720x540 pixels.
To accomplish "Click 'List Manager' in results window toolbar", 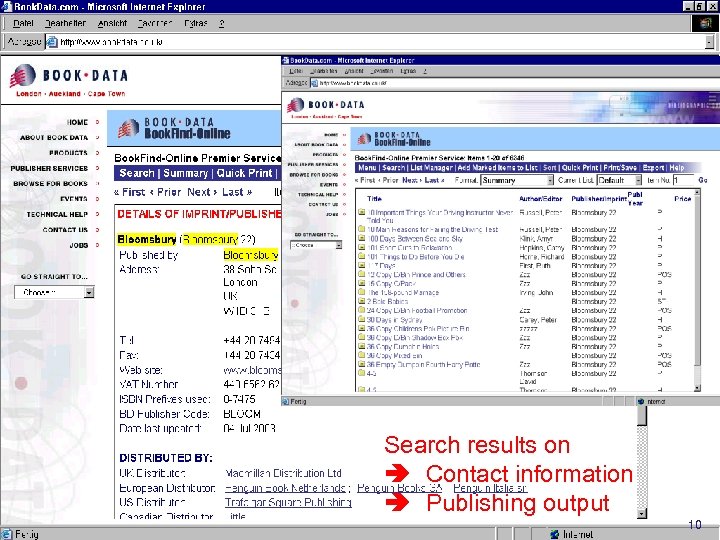I will coord(432,168).
